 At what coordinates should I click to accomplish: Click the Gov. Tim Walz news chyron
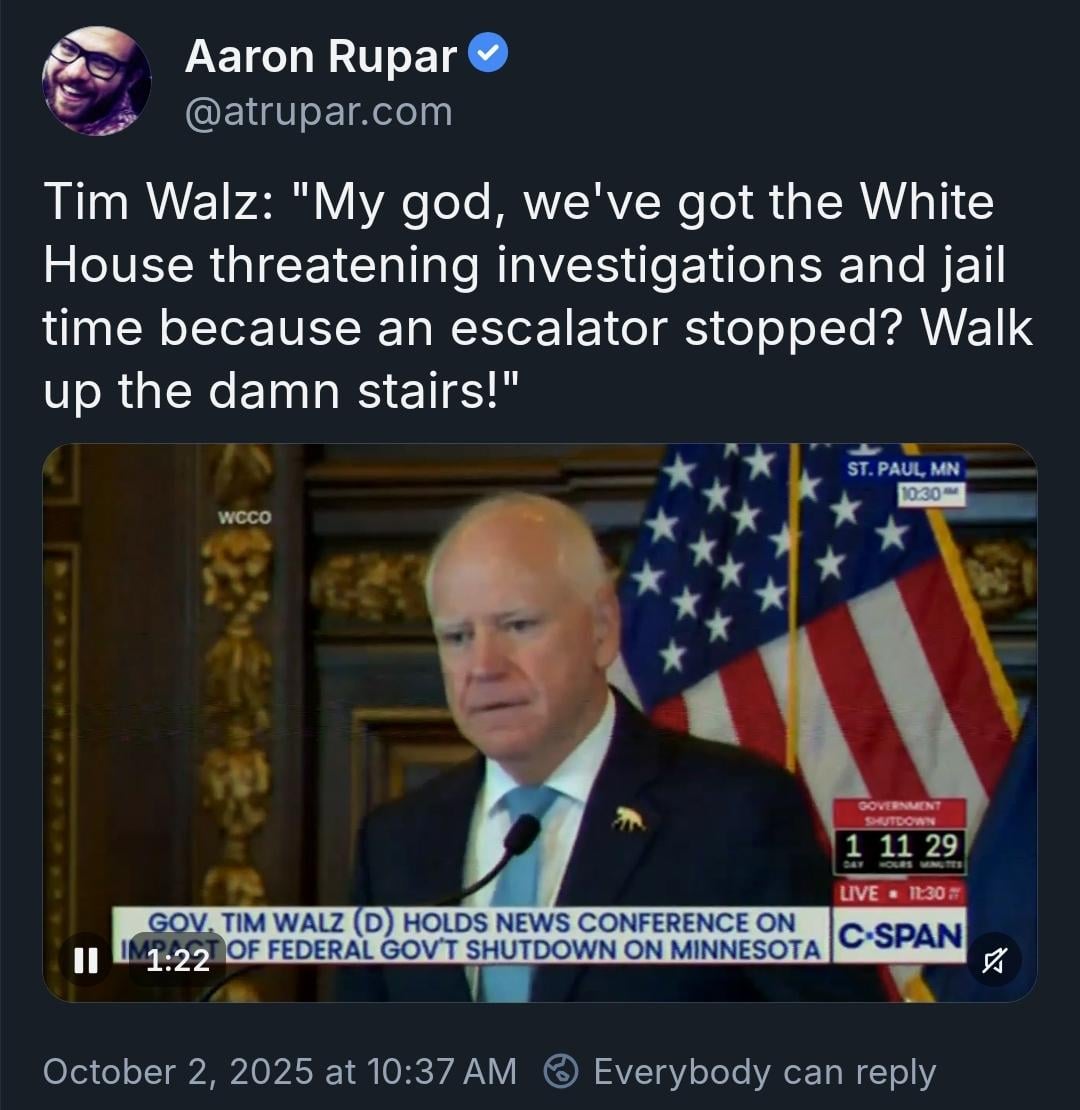[x=470, y=935]
